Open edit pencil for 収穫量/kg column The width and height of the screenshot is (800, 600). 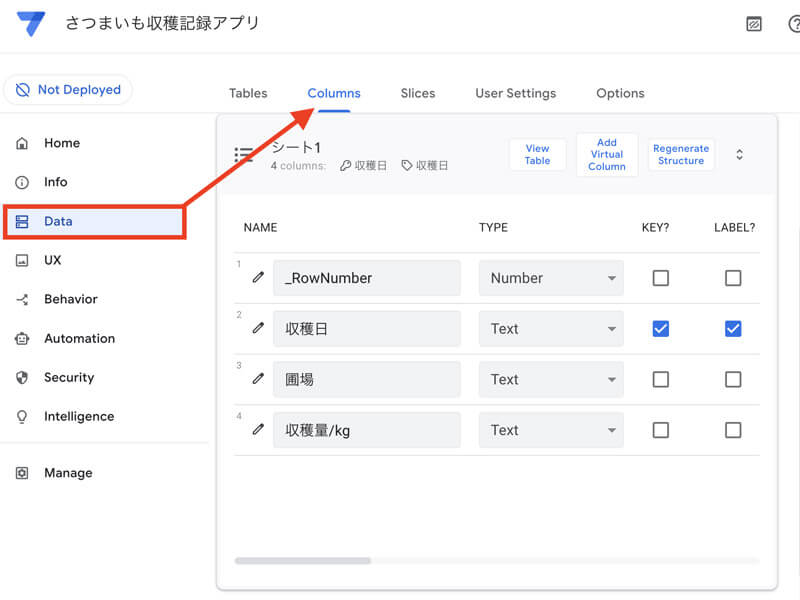[x=258, y=430]
